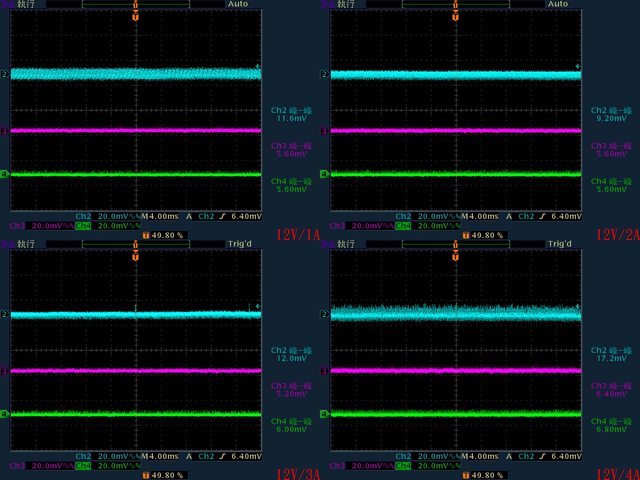Open the 6.40mV trigger level readout in the 12V/3A panel
Viewport: 640px width, 480px height.
click(x=246, y=456)
